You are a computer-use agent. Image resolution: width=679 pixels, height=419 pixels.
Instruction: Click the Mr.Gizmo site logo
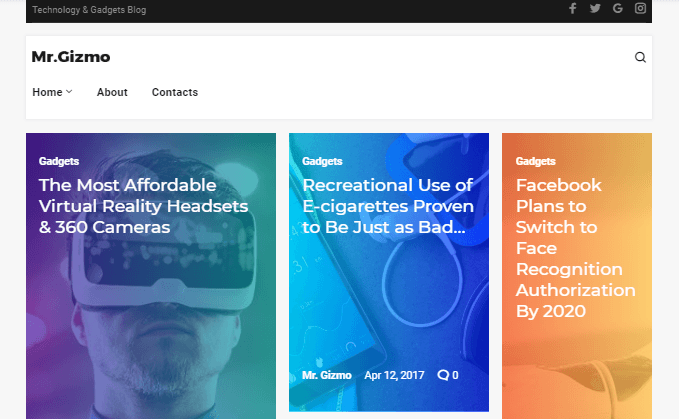(x=71, y=57)
